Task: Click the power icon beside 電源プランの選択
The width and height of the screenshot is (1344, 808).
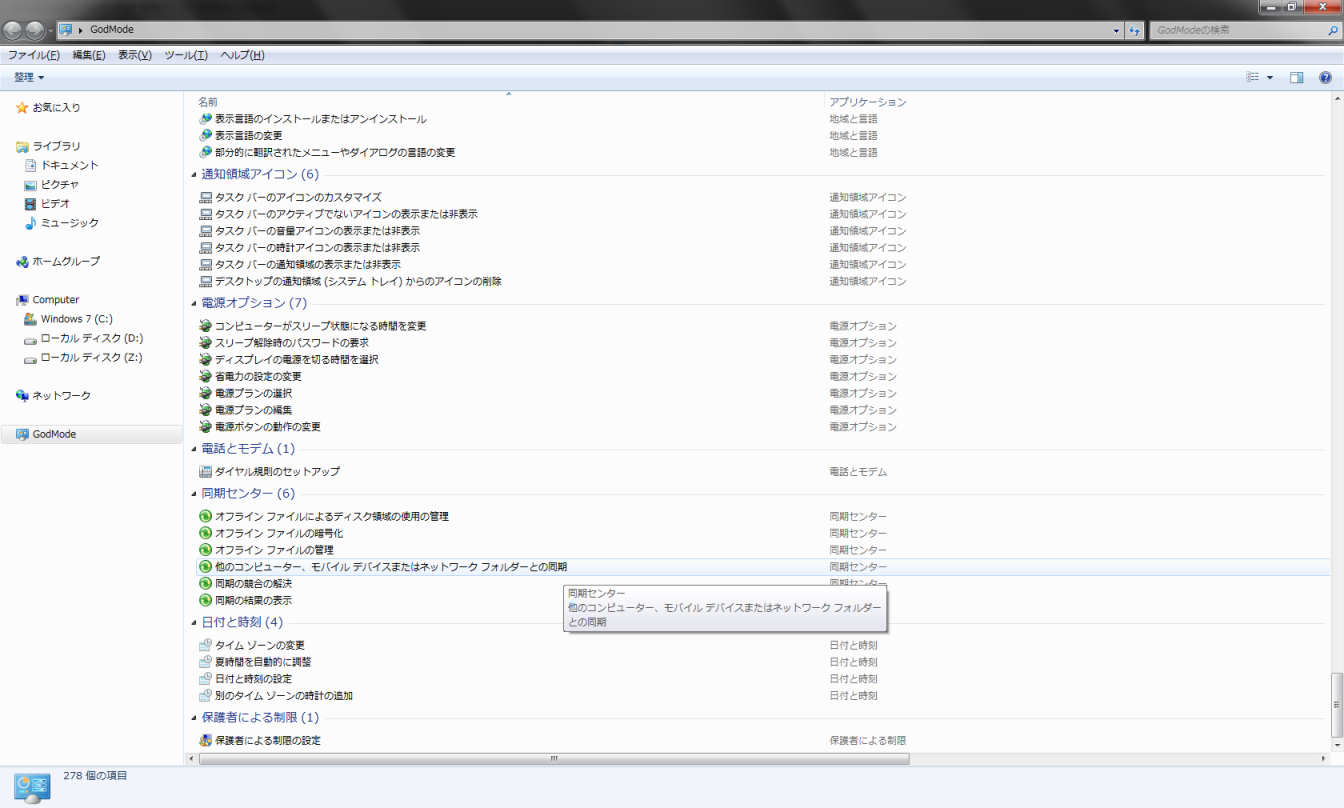Action: point(206,393)
